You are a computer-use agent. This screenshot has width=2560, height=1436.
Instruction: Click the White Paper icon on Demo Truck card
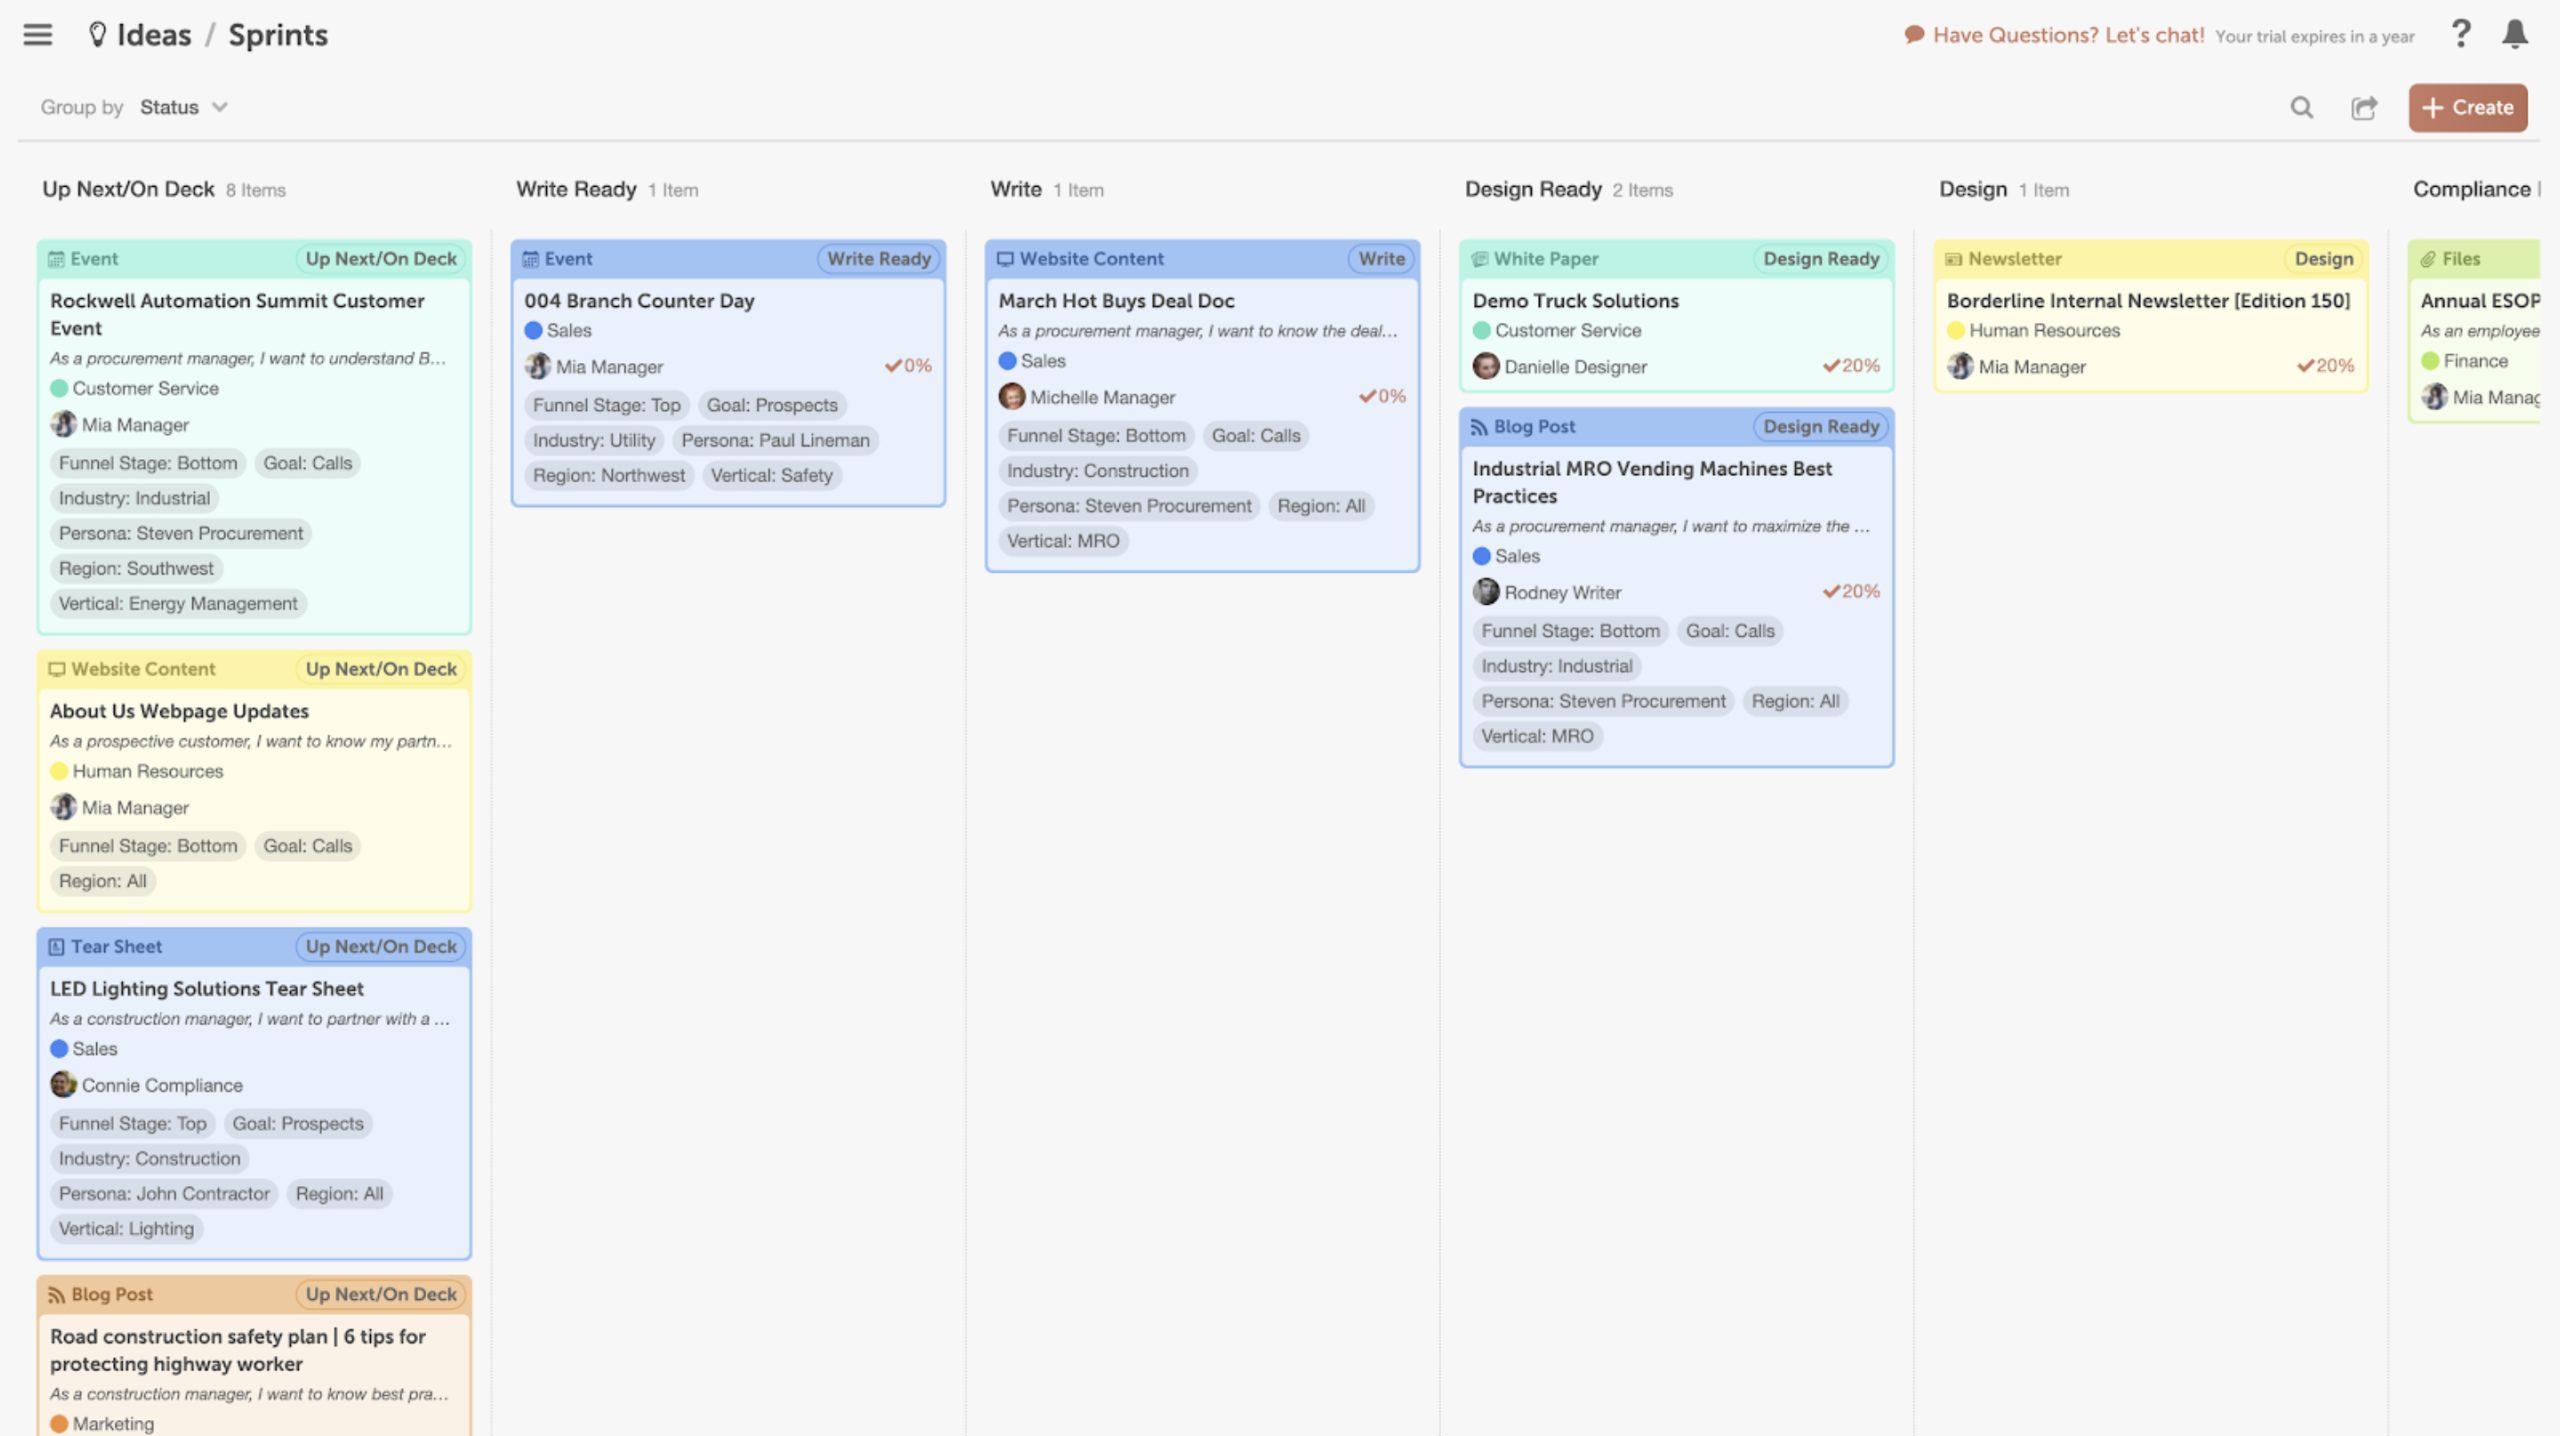pos(1479,258)
